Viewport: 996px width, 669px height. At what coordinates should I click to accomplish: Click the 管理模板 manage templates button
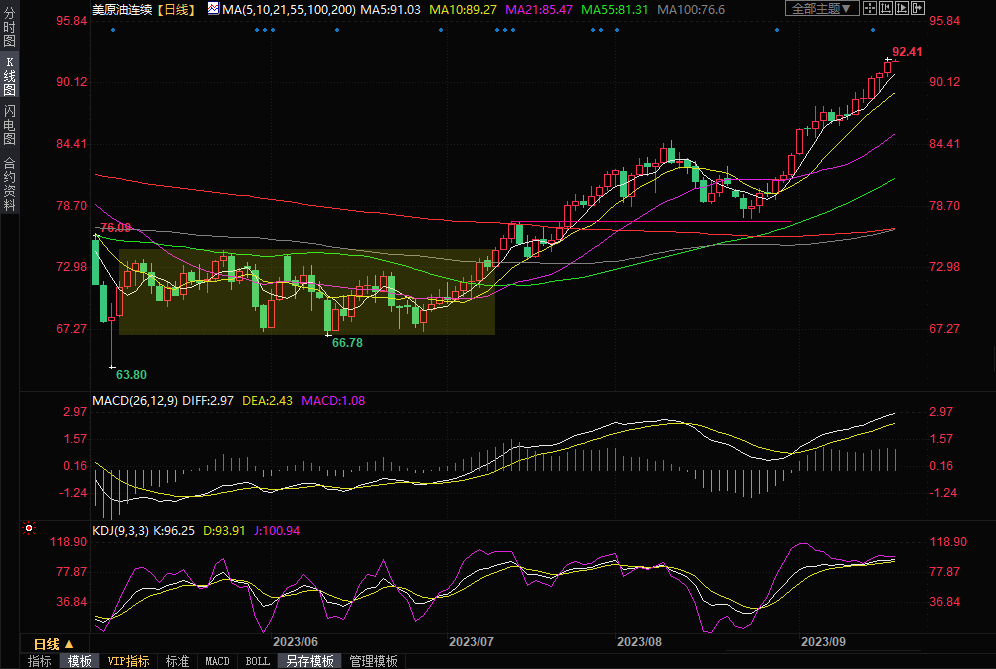(372, 661)
